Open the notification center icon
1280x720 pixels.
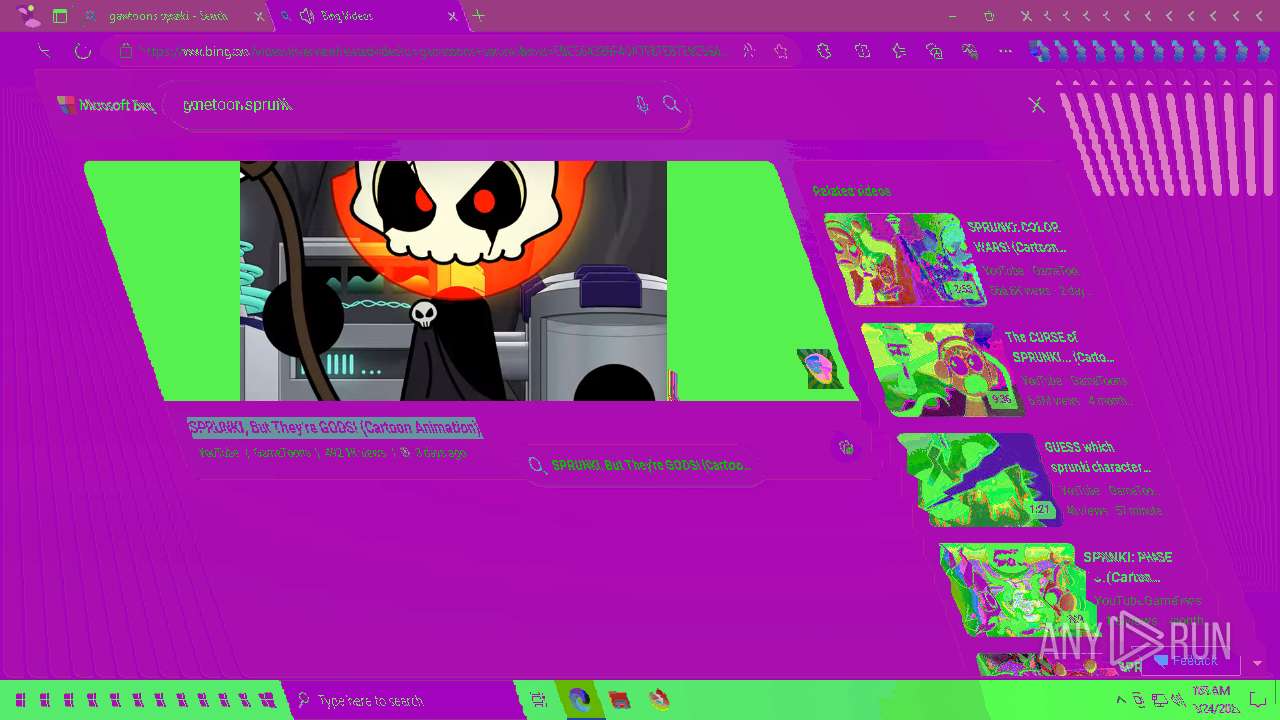[x=1258, y=700]
